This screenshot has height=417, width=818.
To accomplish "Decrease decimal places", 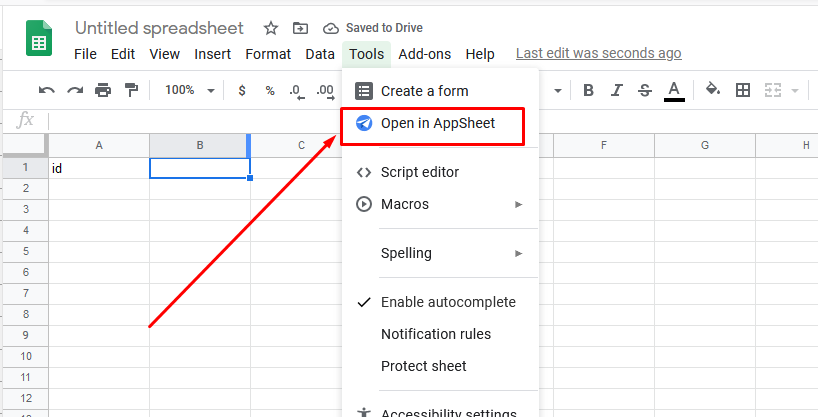I will click(x=296, y=91).
